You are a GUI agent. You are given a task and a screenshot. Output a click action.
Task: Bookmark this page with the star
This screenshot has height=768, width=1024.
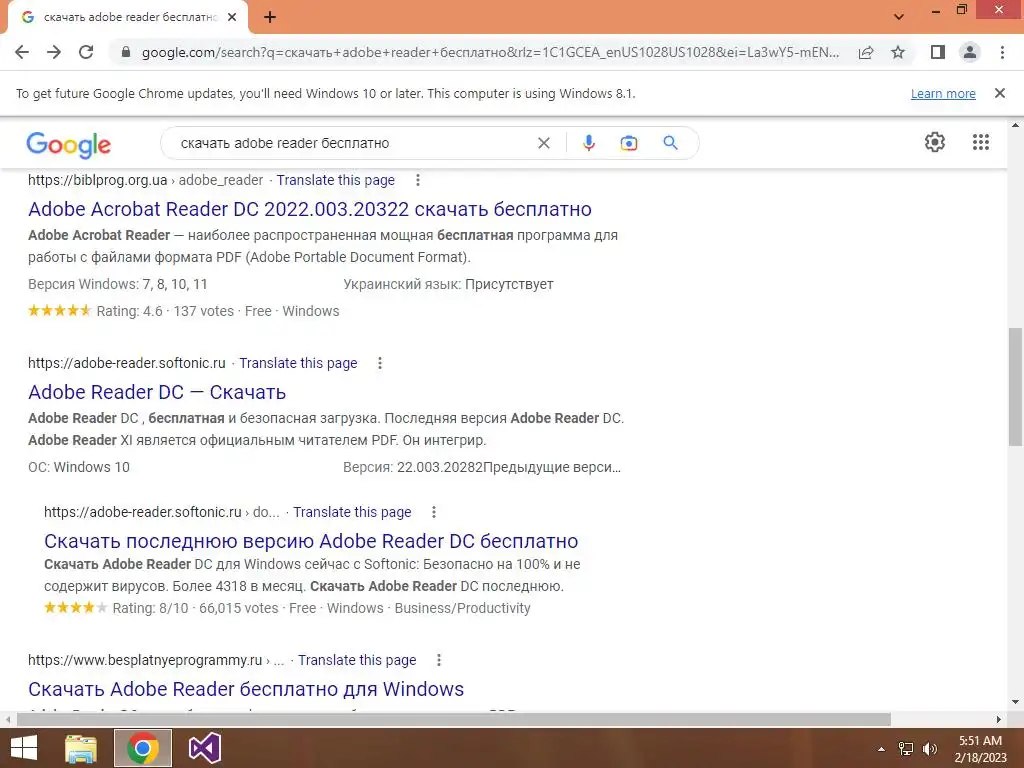point(898,52)
